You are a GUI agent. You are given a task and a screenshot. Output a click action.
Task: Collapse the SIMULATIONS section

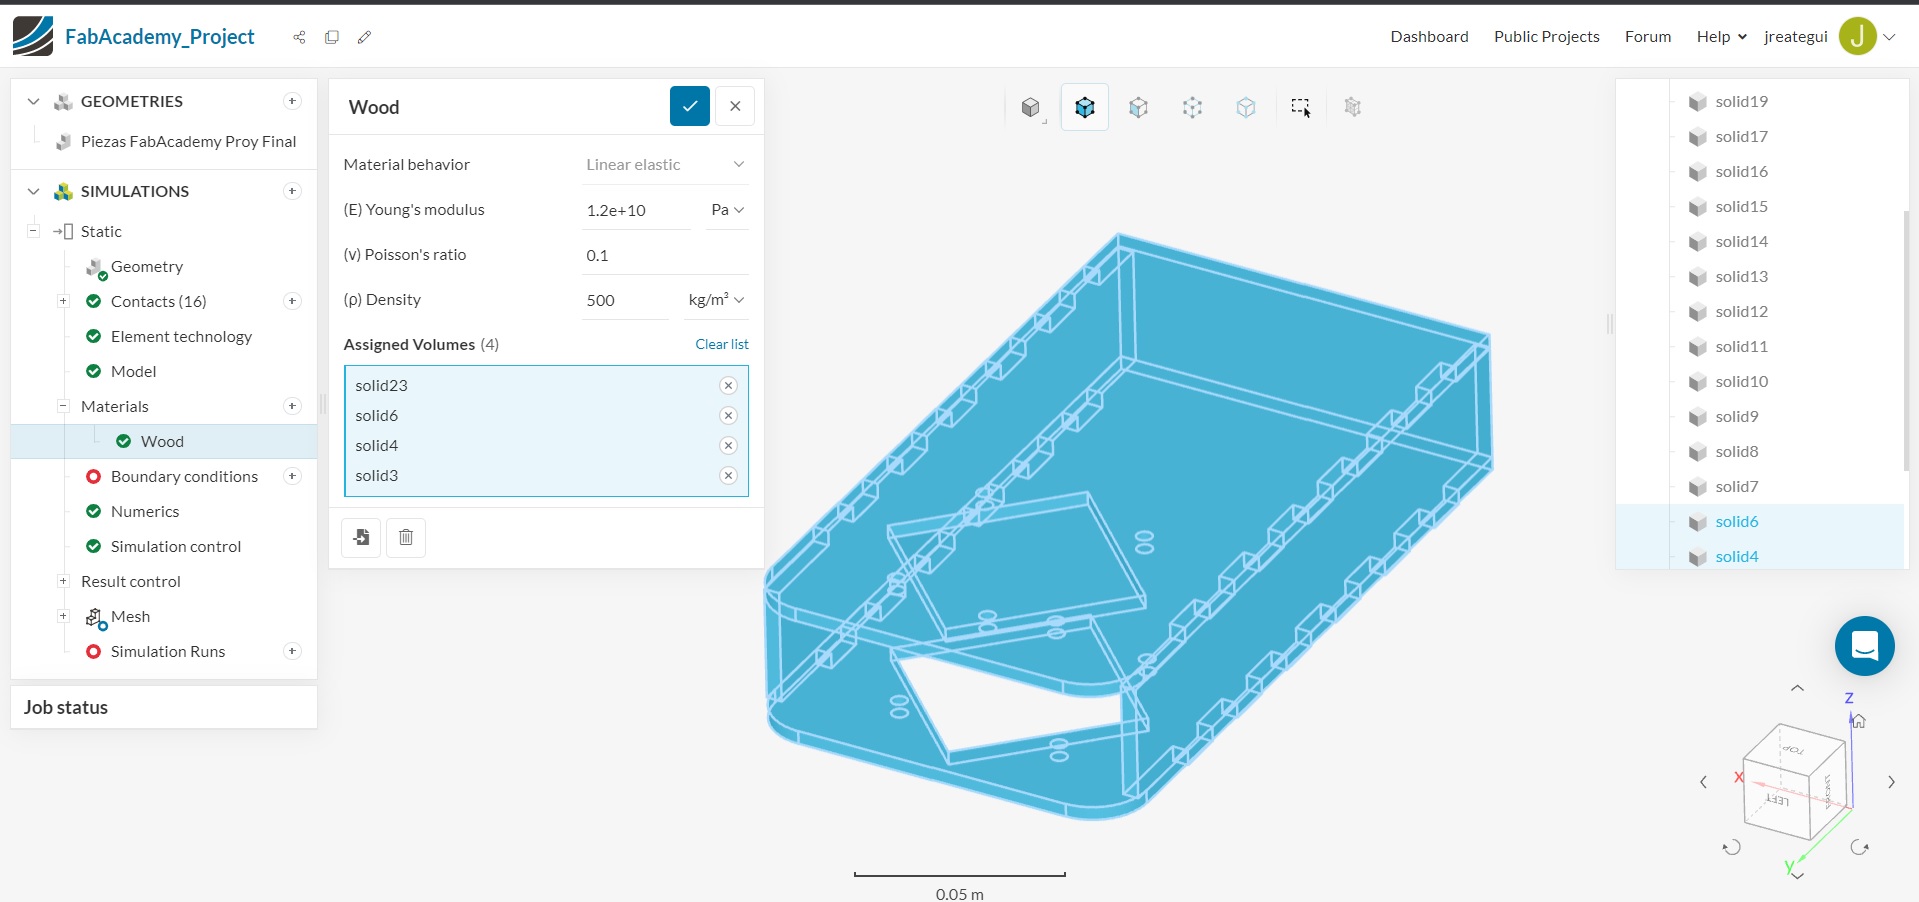(x=33, y=191)
